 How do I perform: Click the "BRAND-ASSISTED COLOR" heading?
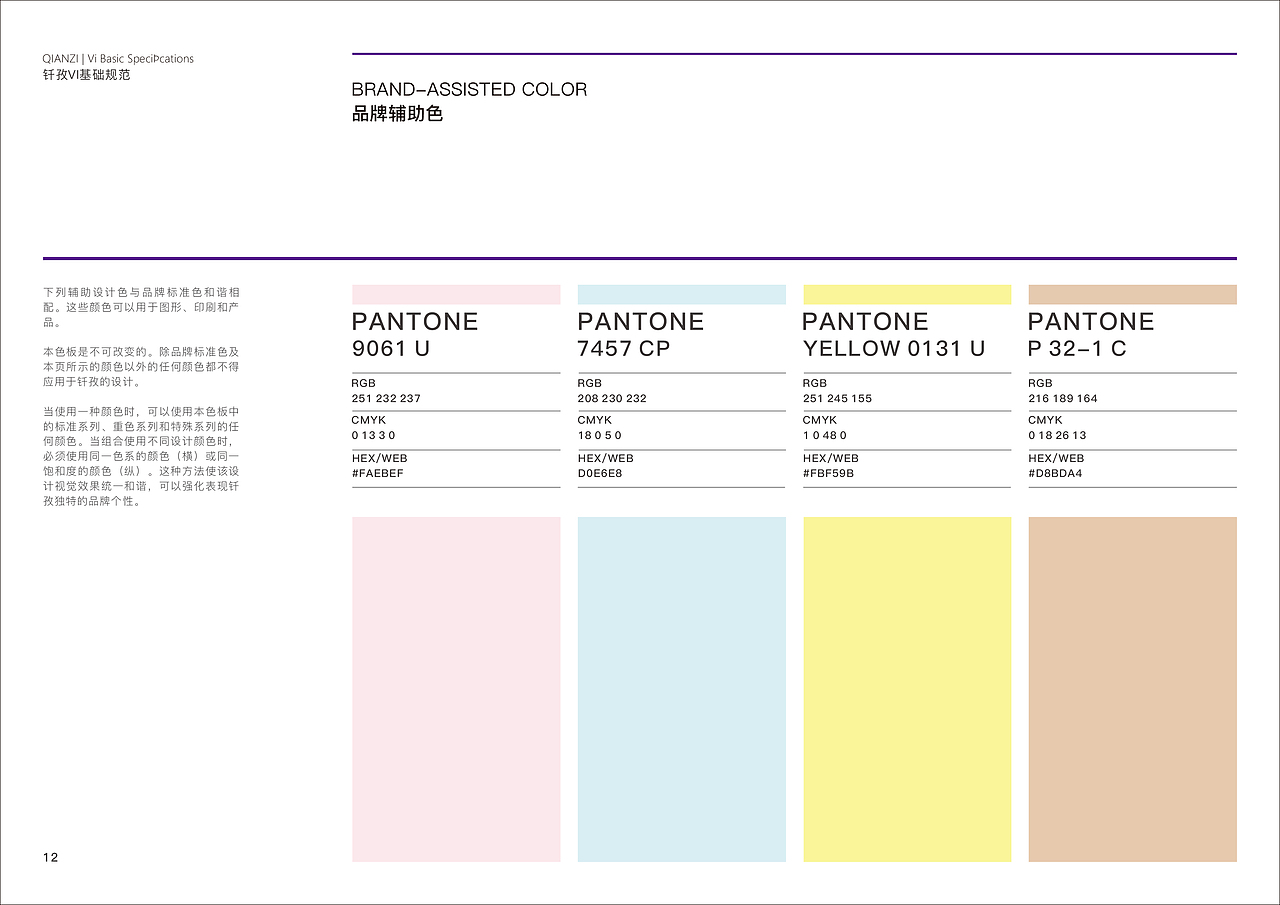(470, 89)
